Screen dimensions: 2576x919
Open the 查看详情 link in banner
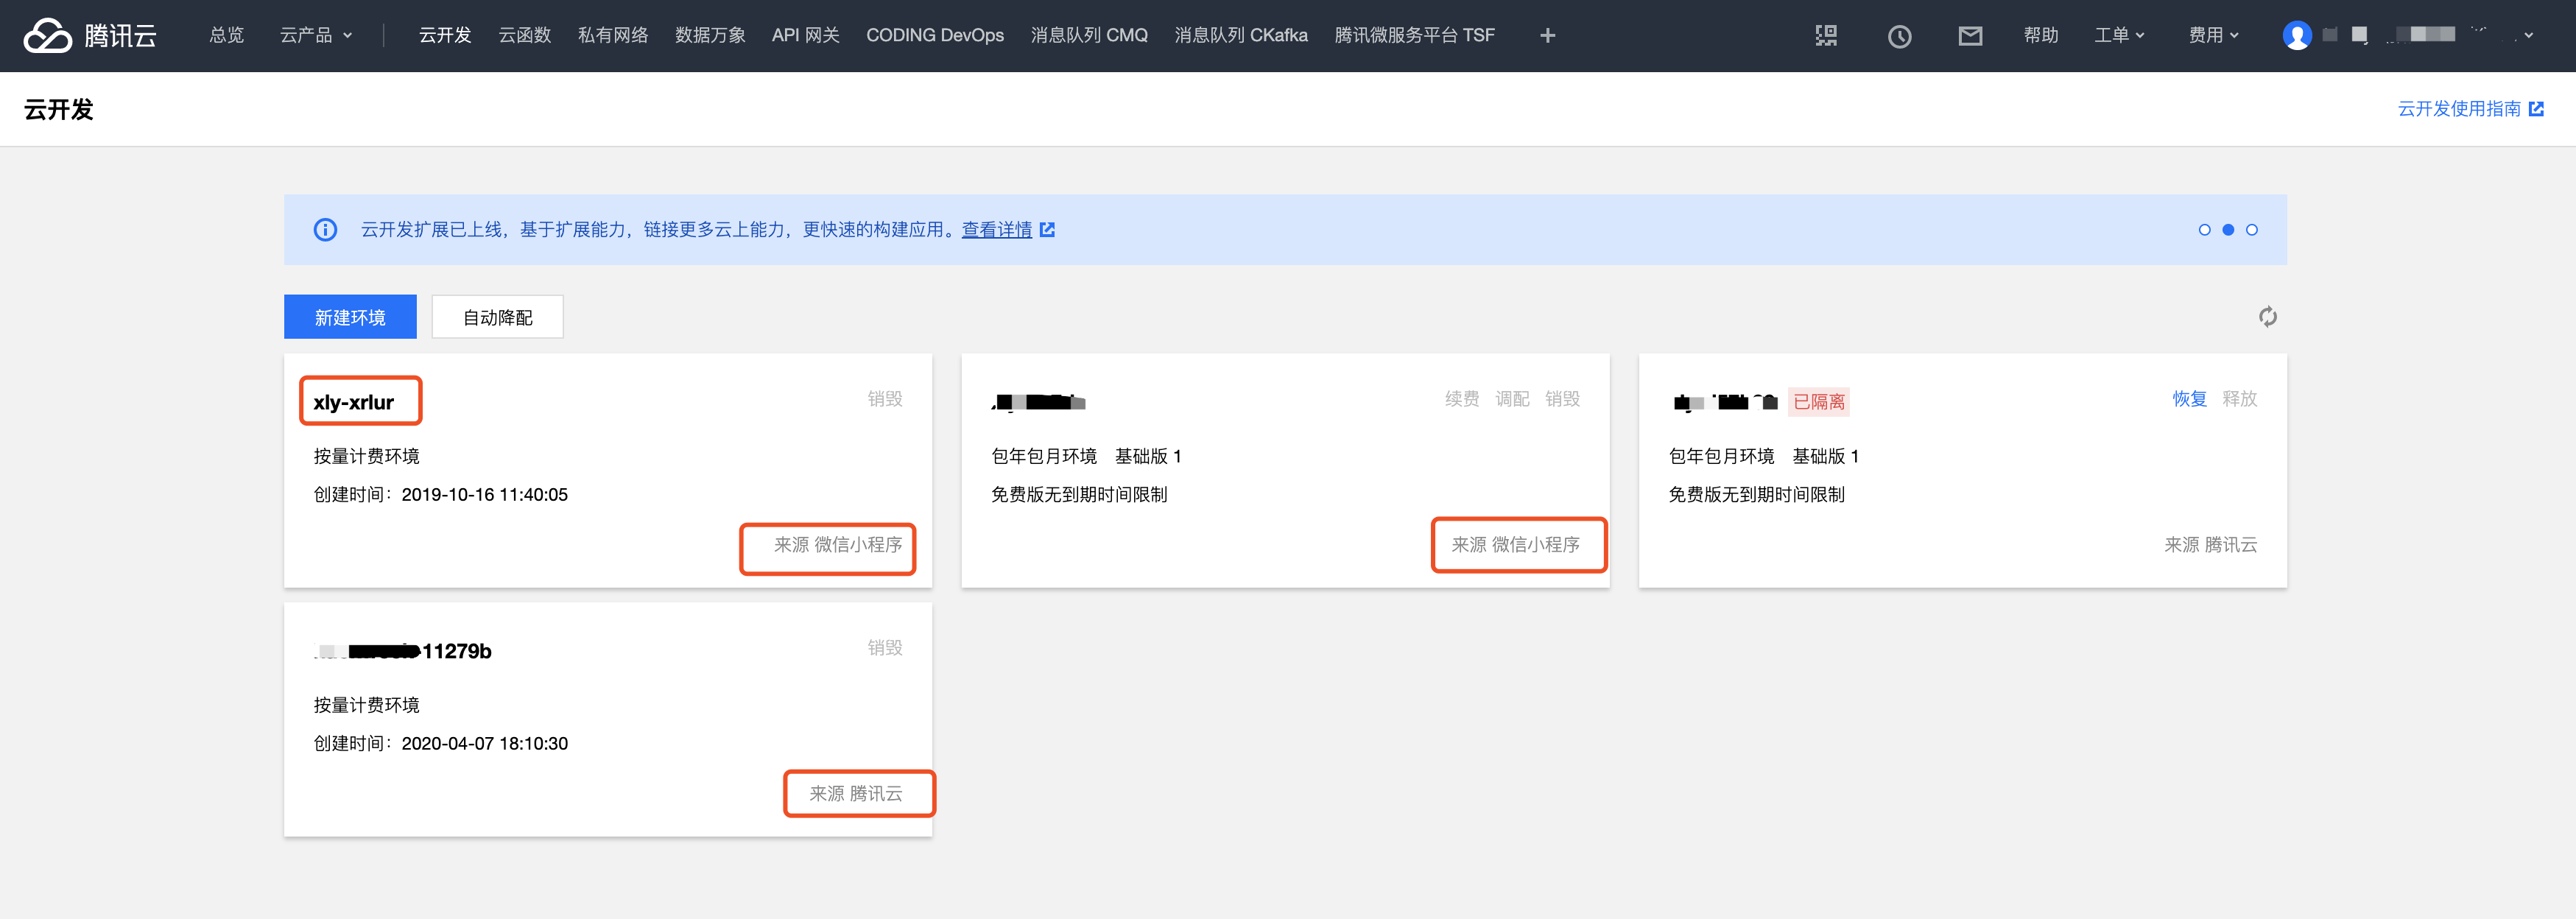point(996,230)
